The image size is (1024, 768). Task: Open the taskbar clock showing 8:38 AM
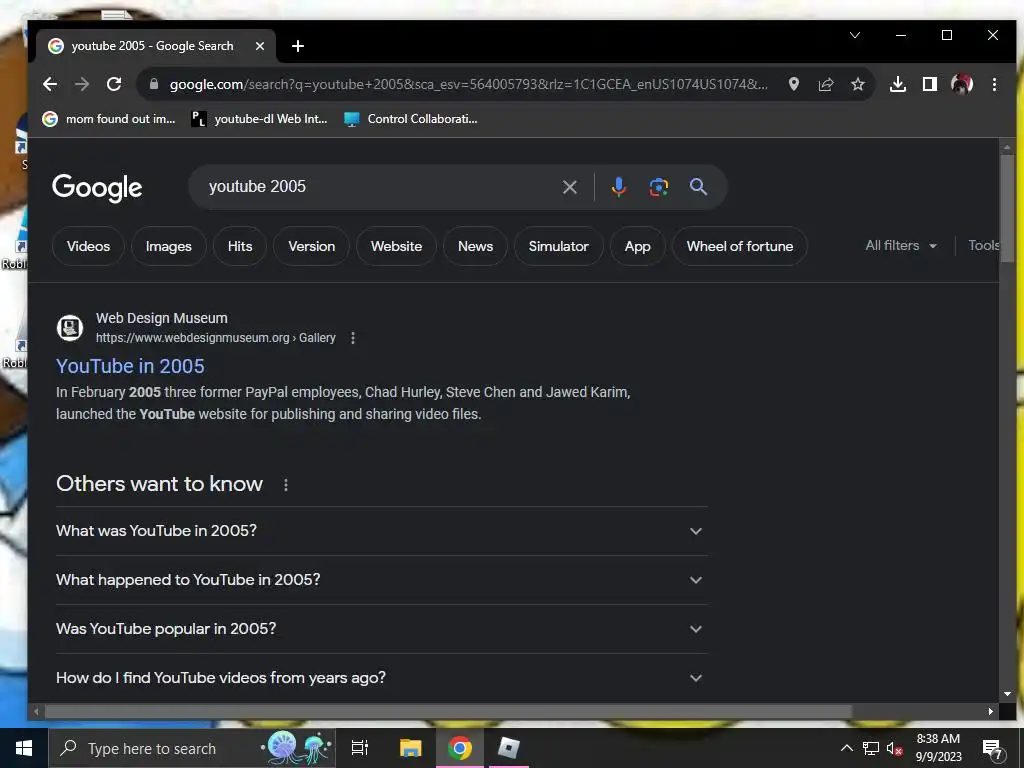point(938,748)
